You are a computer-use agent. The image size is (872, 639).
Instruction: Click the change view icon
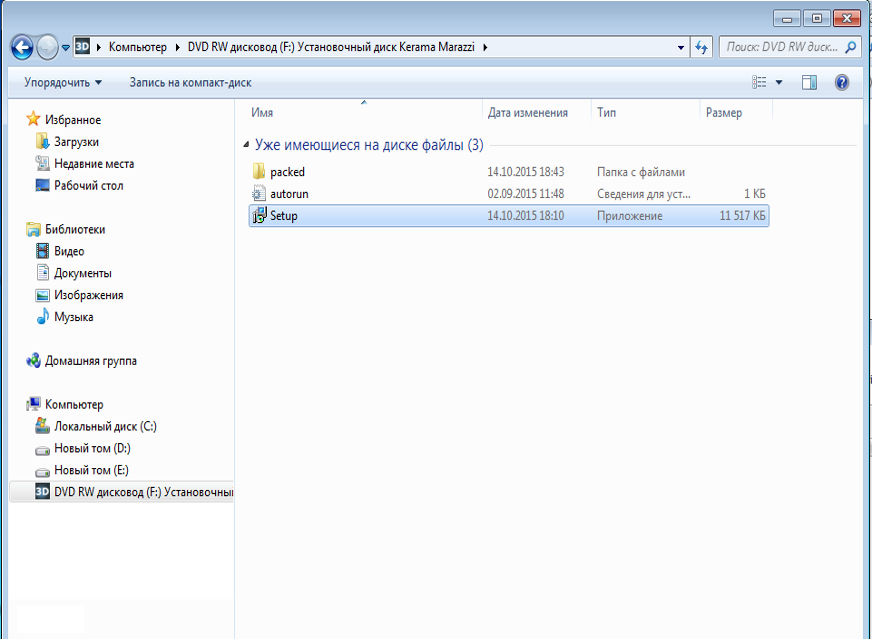[x=760, y=83]
